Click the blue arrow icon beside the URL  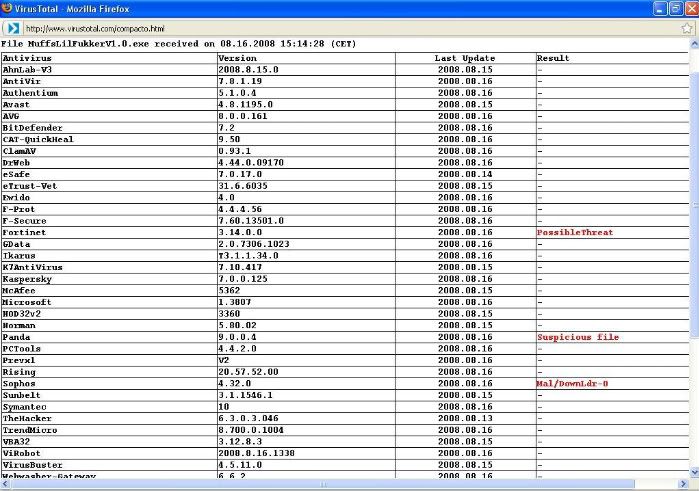(x=12, y=28)
